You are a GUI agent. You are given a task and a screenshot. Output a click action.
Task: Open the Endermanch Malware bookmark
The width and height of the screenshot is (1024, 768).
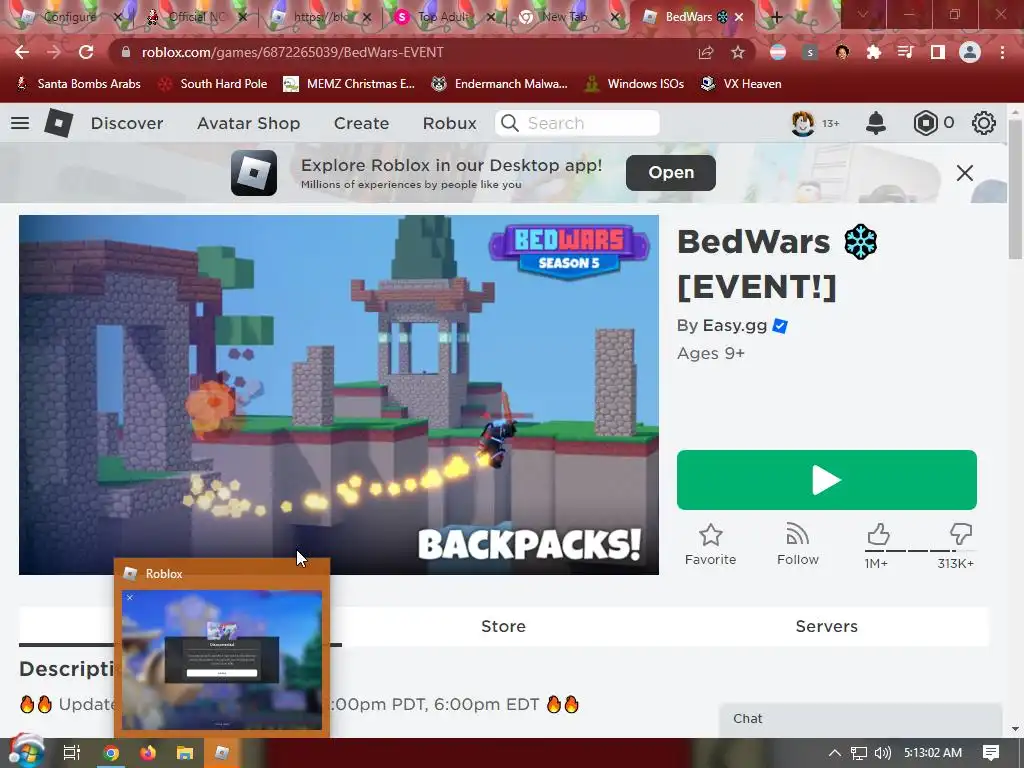500,84
